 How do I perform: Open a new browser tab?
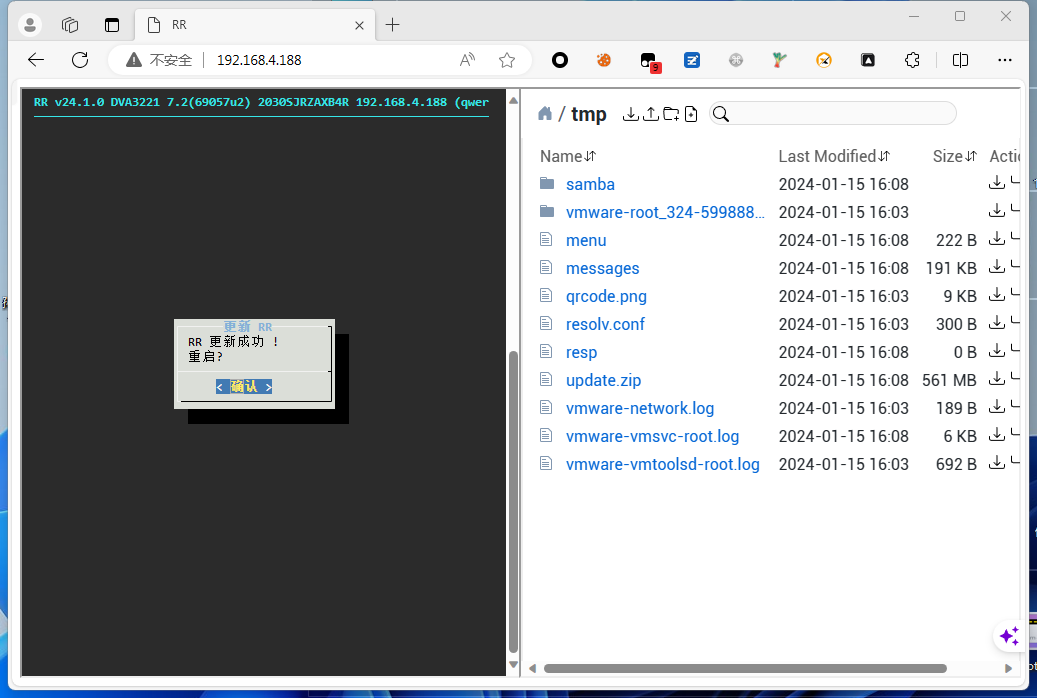click(x=392, y=25)
